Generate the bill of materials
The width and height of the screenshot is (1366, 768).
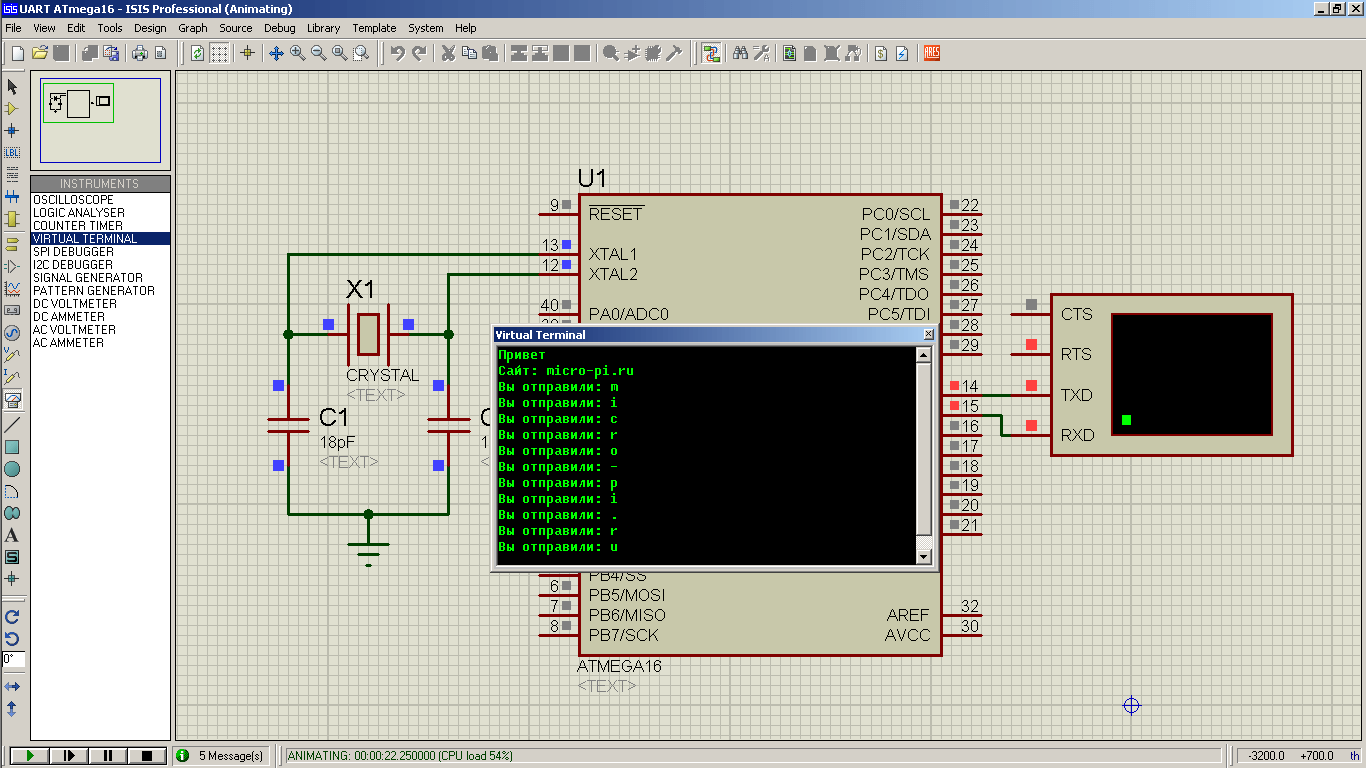pyautogui.click(x=881, y=53)
